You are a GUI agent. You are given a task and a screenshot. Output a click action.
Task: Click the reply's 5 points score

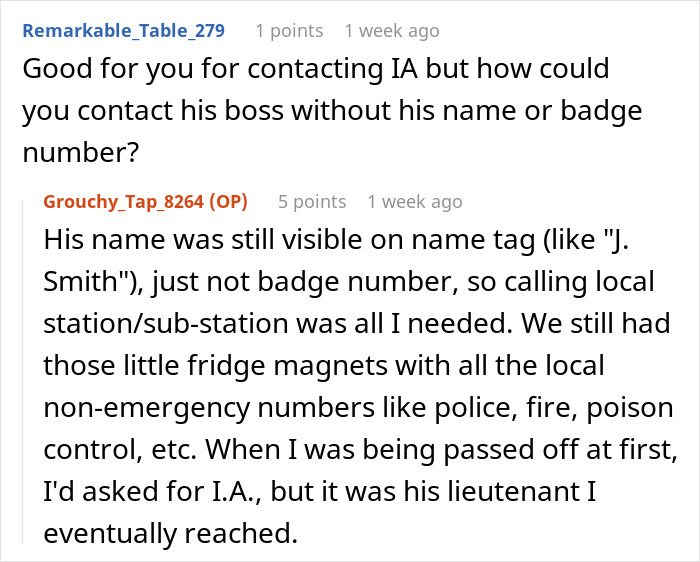pos(312,202)
